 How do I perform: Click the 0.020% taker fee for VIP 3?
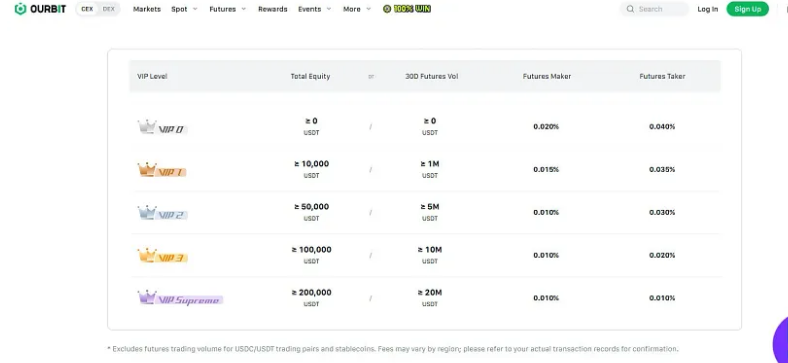click(x=662, y=255)
